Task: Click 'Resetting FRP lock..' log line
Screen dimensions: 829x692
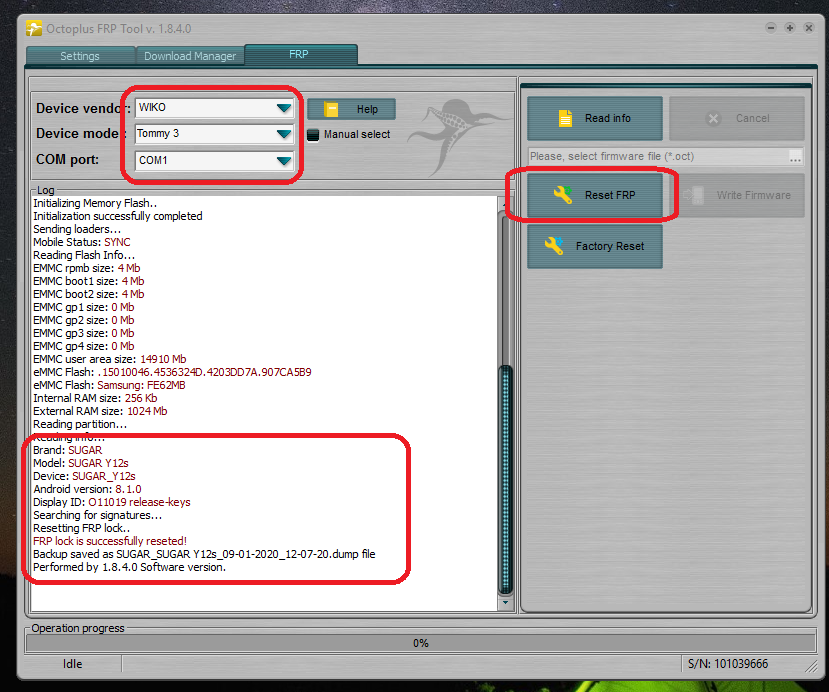Action: pyautogui.click(x=81, y=528)
